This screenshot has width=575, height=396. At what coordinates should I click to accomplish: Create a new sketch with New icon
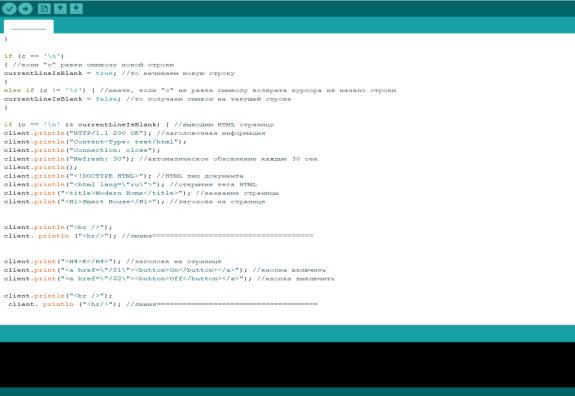(44, 8)
